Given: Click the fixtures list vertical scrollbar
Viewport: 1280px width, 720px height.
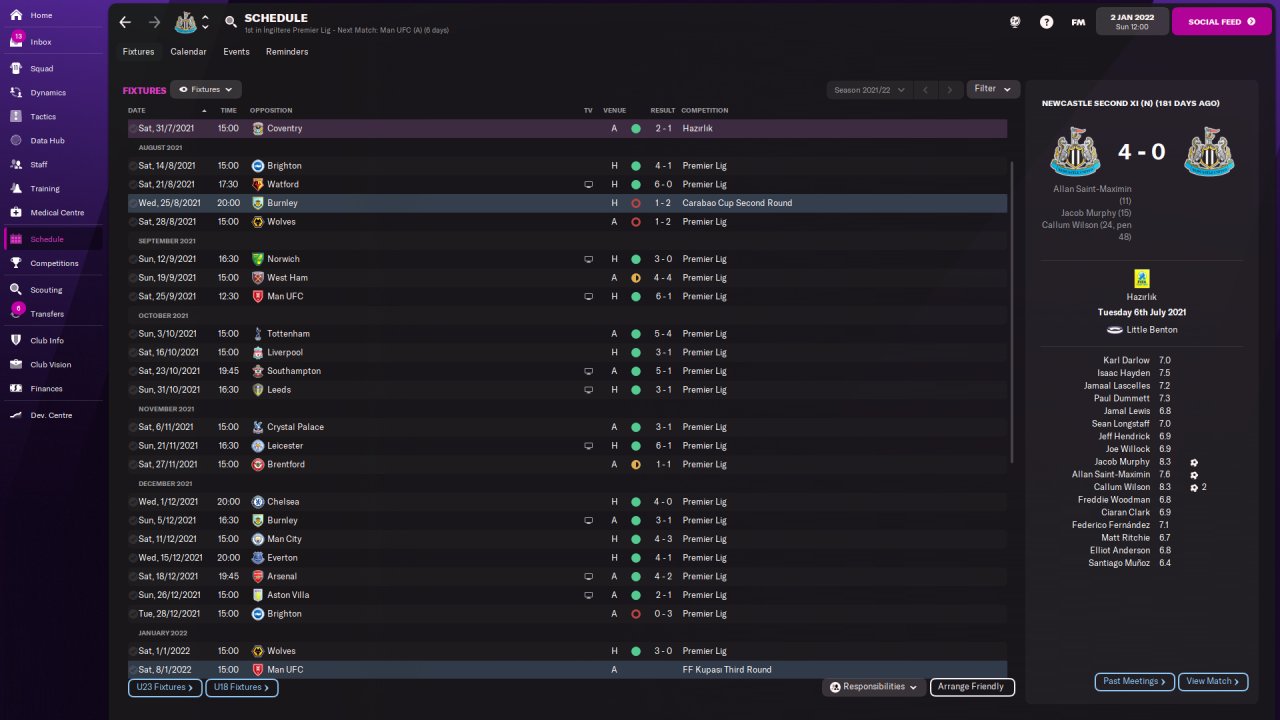Looking at the screenshot, I should (x=1013, y=312).
